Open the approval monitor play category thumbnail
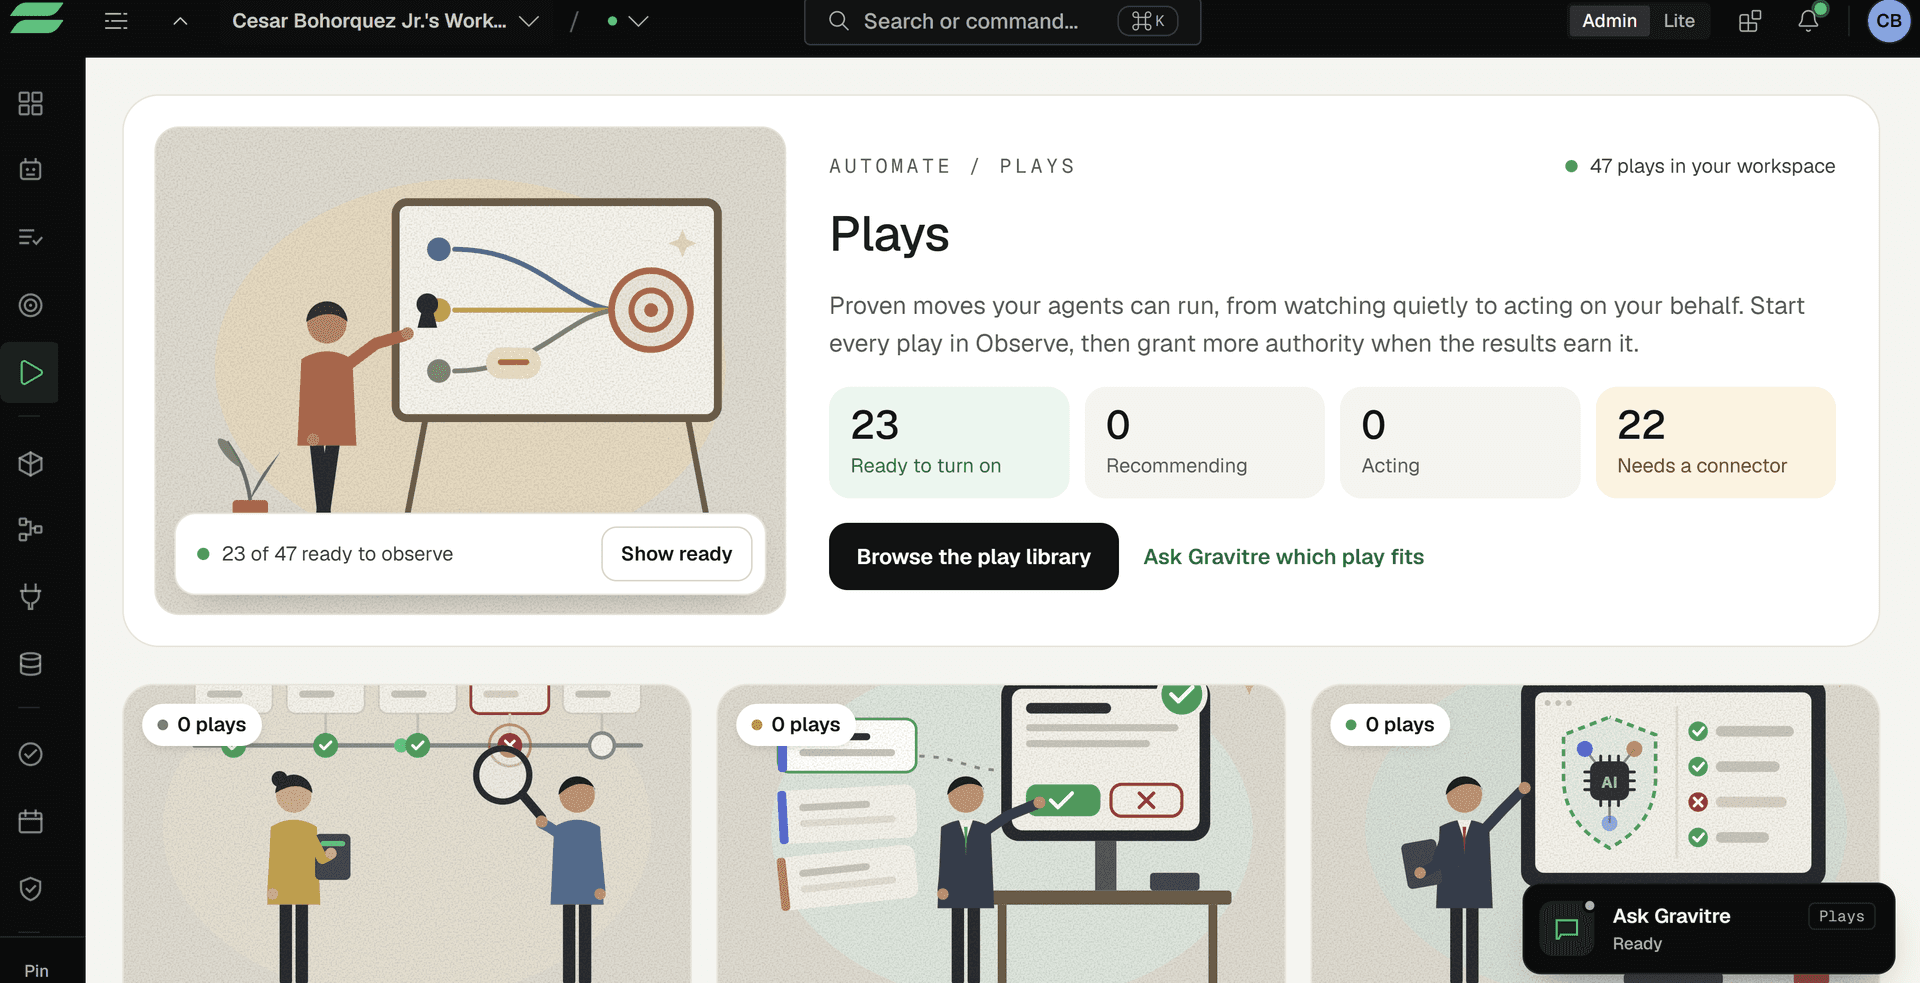This screenshot has width=1920, height=983. coord(1001,834)
